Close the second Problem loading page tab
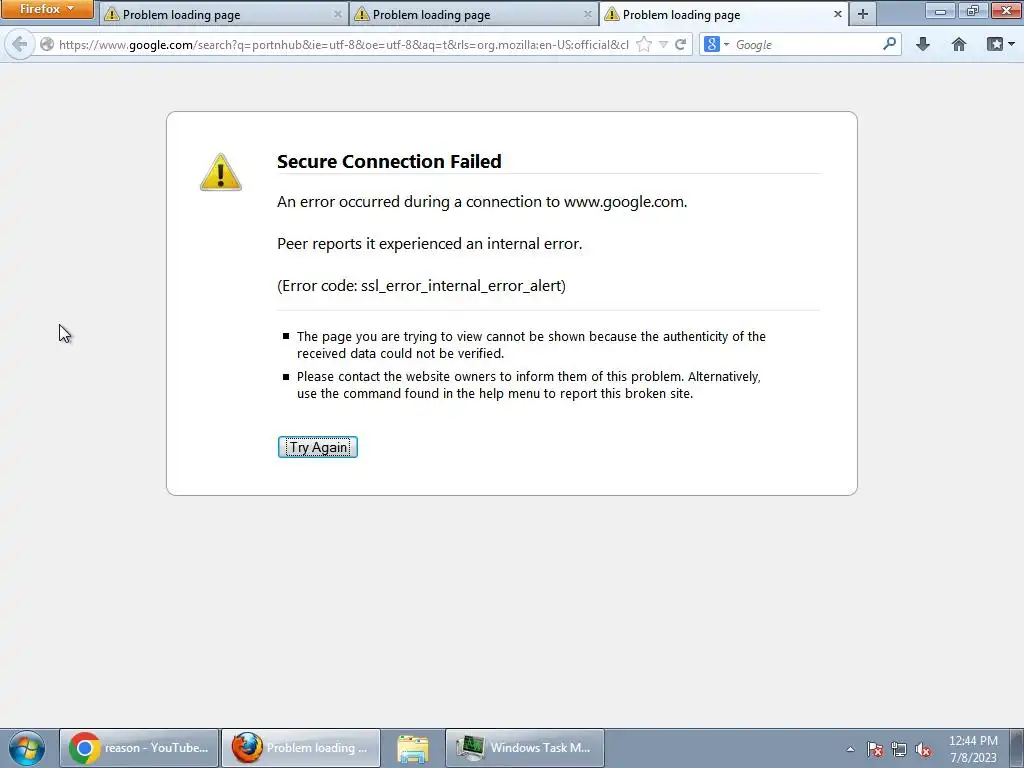This screenshot has height=768, width=1024. pos(587,14)
